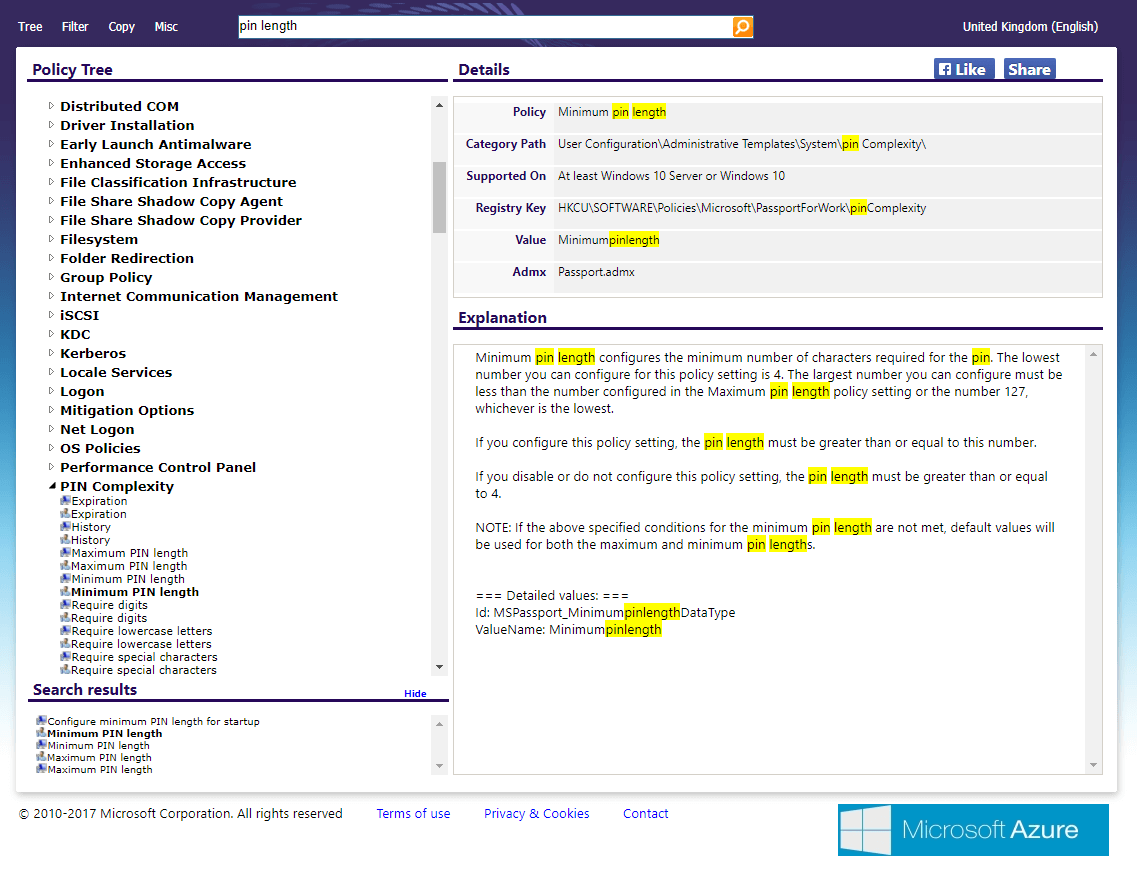Viewport: 1137px width, 871px height.
Task: Click the Microsoft Azure logo
Action: click(972, 830)
